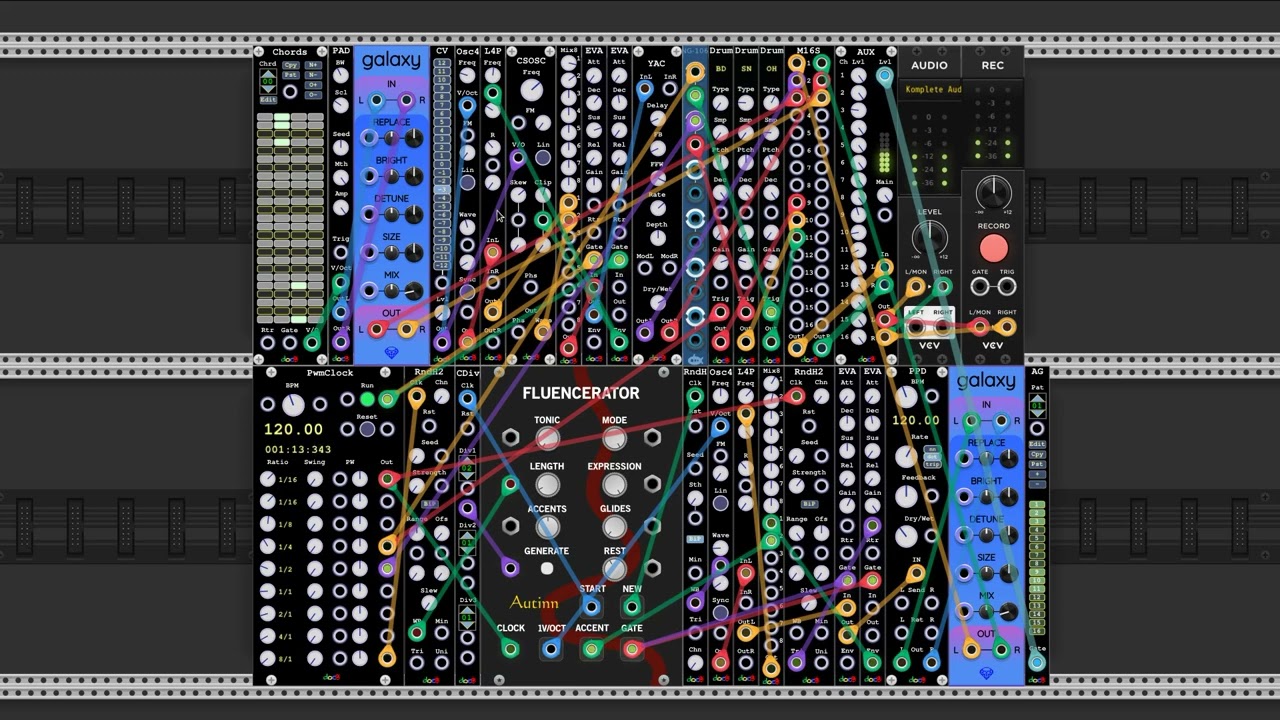Toggle top Osc4 Lin button
The width and height of the screenshot is (1280, 720).
pos(467,182)
